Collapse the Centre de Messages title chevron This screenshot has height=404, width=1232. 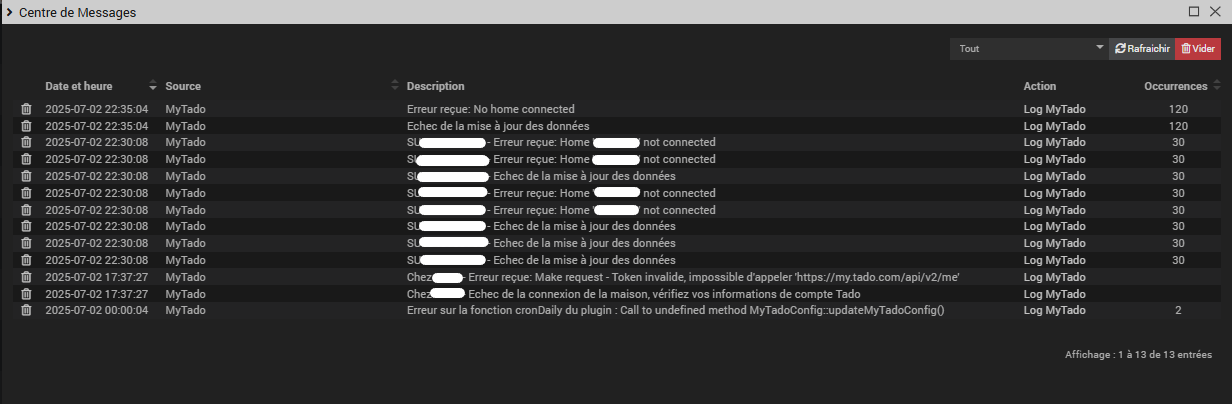pos(9,12)
